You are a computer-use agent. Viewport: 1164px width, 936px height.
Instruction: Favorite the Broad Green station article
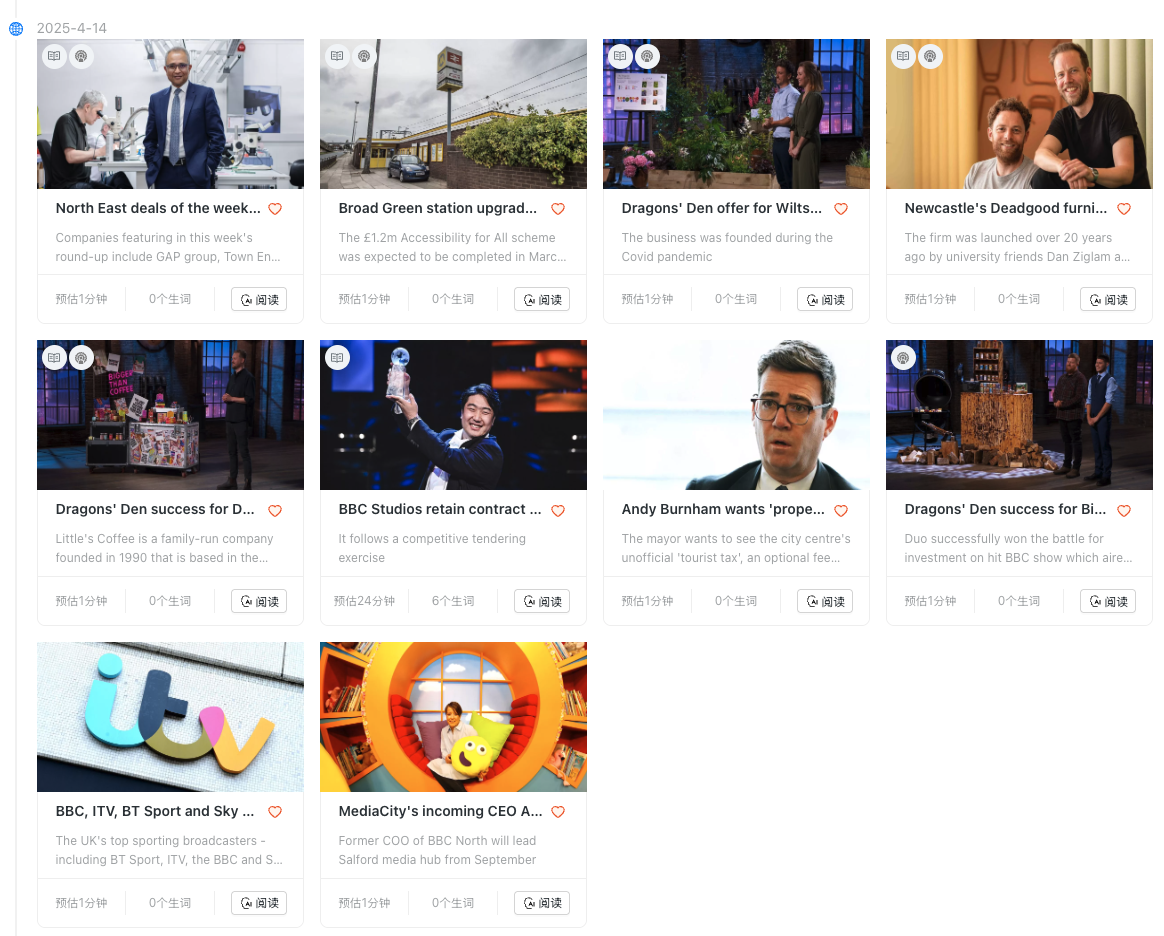558,209
